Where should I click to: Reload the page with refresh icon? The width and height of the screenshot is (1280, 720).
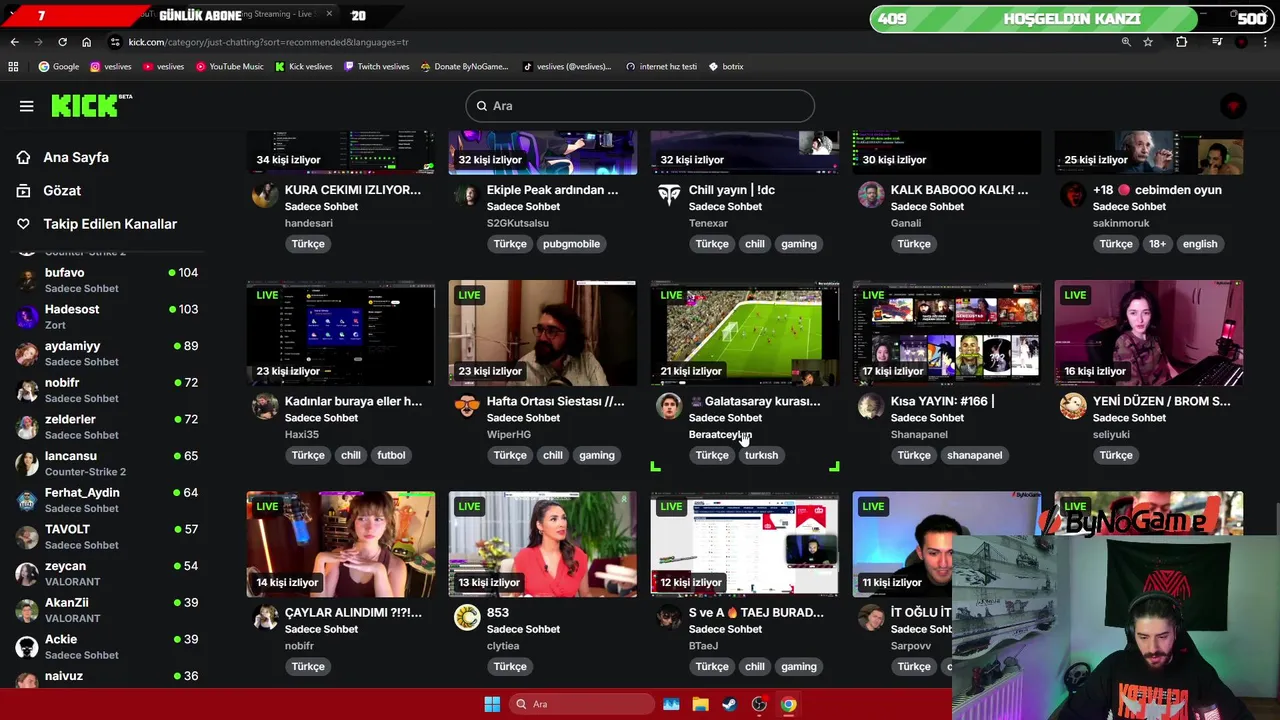point(62,42)
